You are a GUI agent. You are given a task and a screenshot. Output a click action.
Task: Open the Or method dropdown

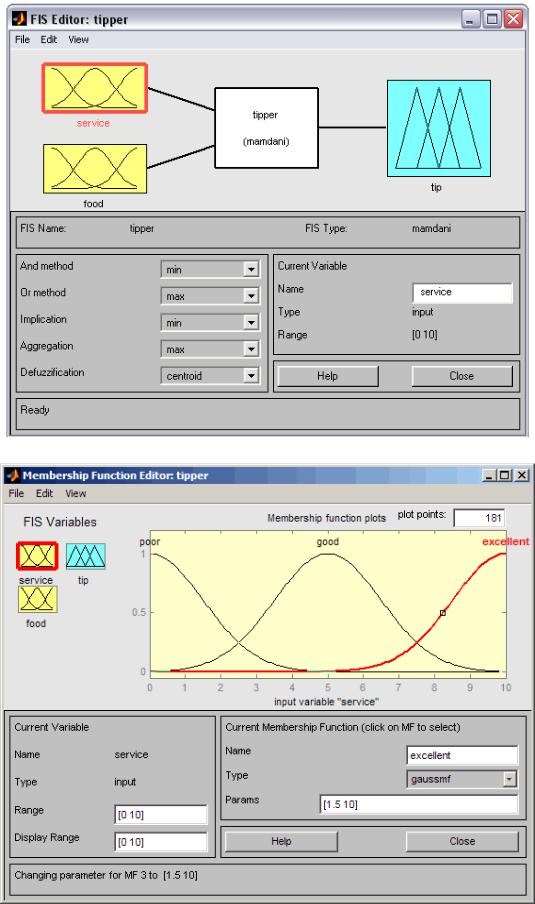210,296
